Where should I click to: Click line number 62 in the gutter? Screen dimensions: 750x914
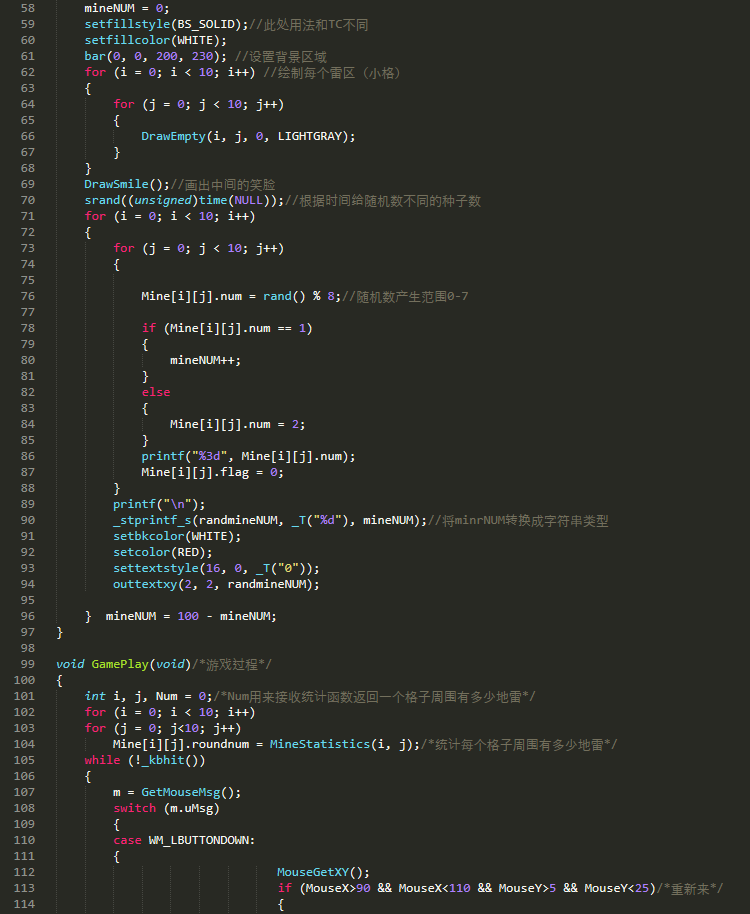[27, 72]
